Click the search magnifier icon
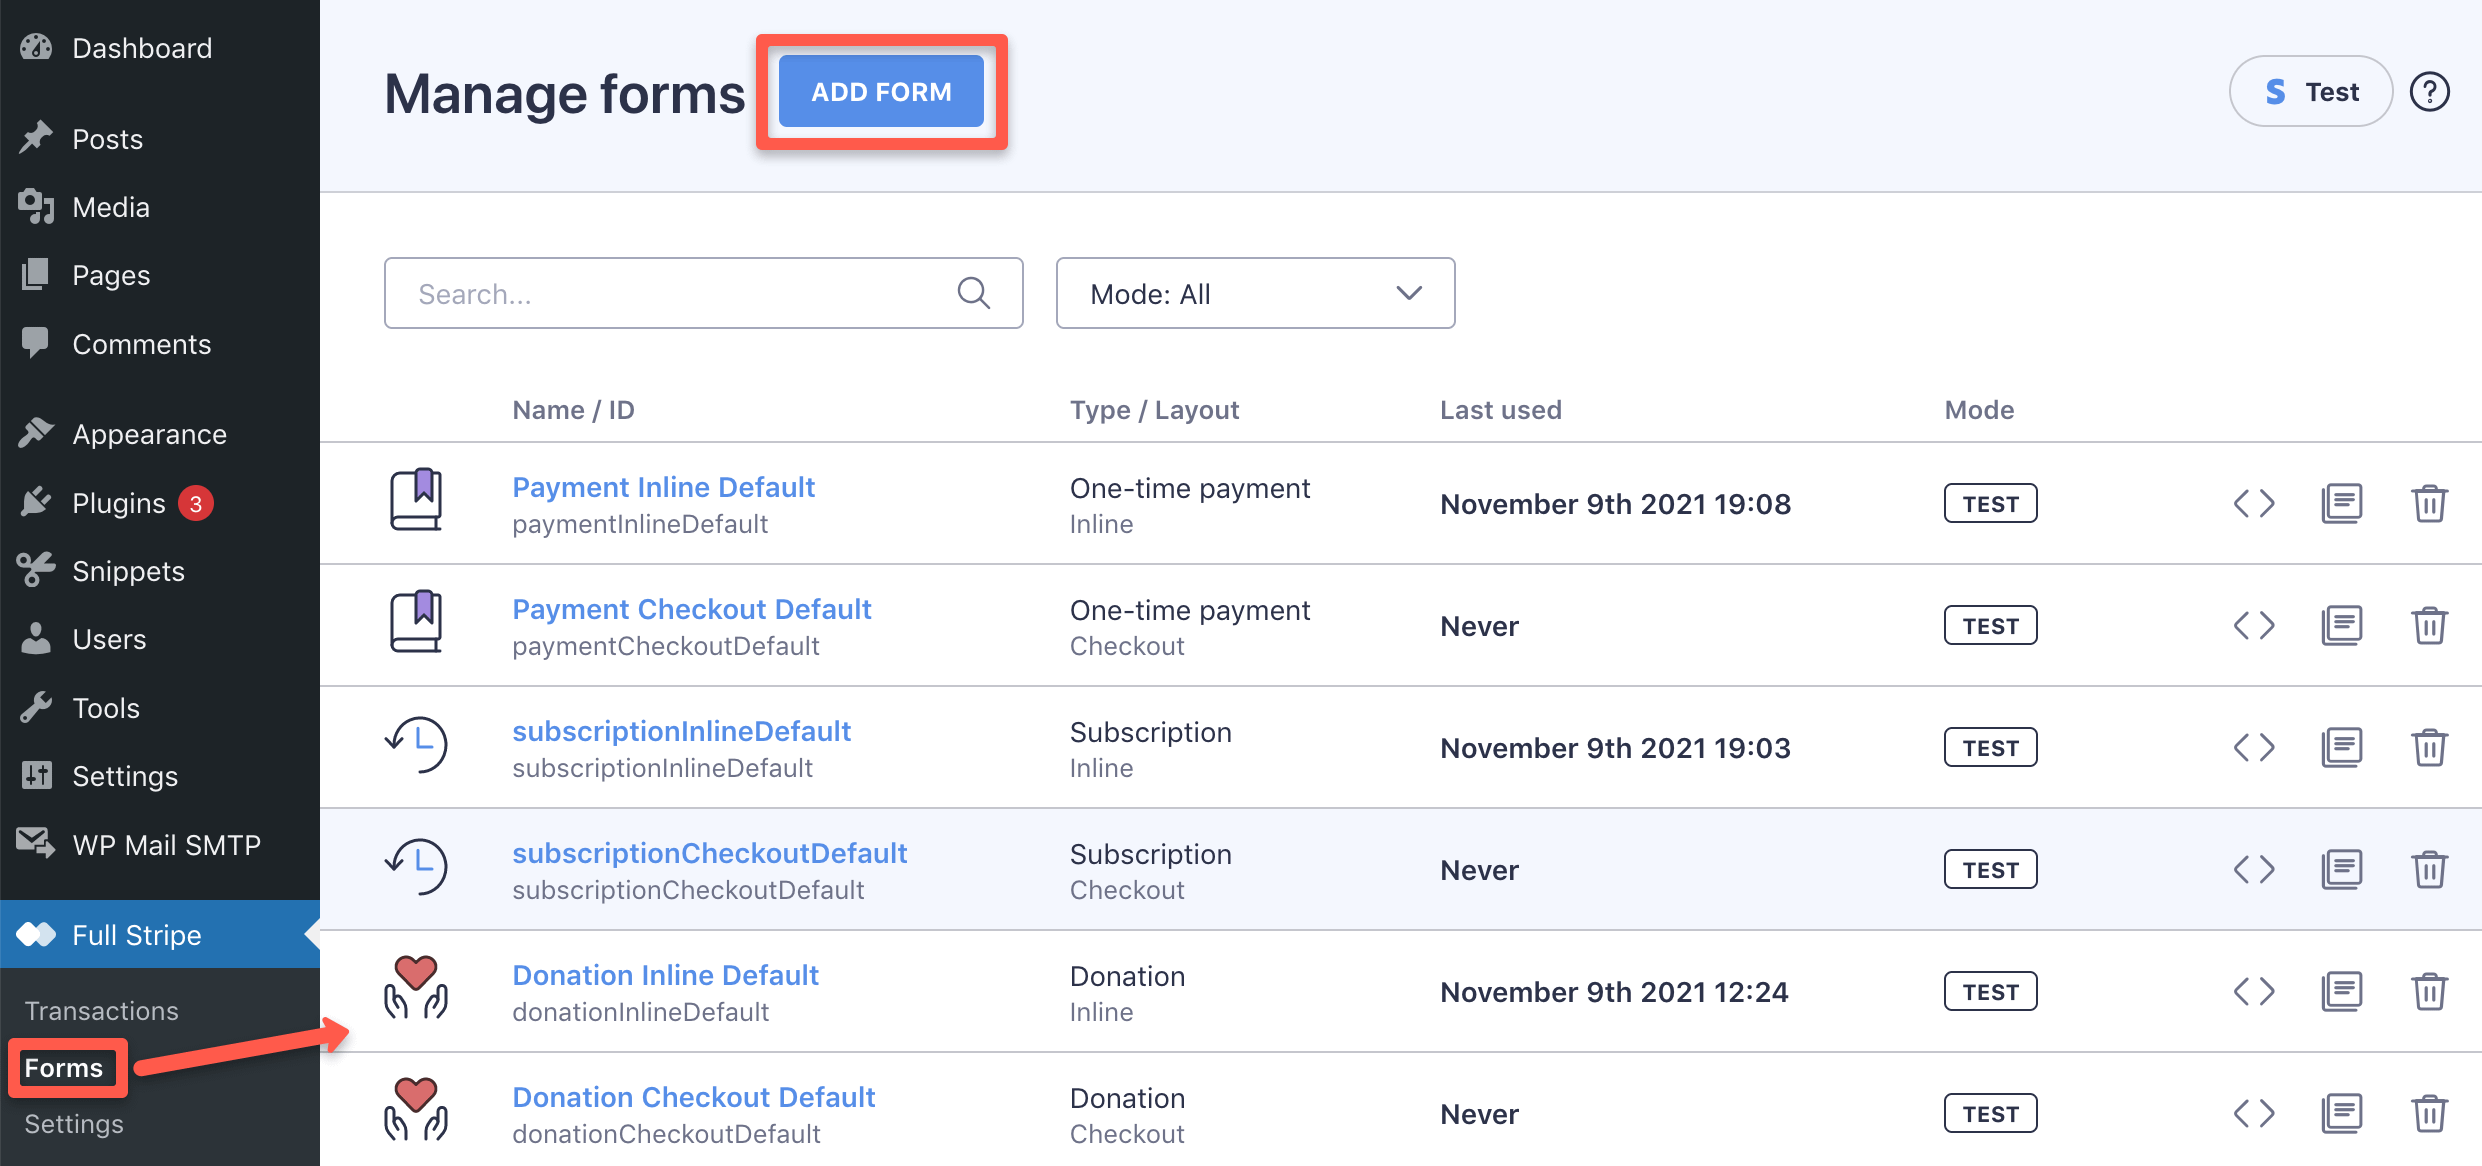This screenshot has width=2482, height=1166. (x=973, y=293)
